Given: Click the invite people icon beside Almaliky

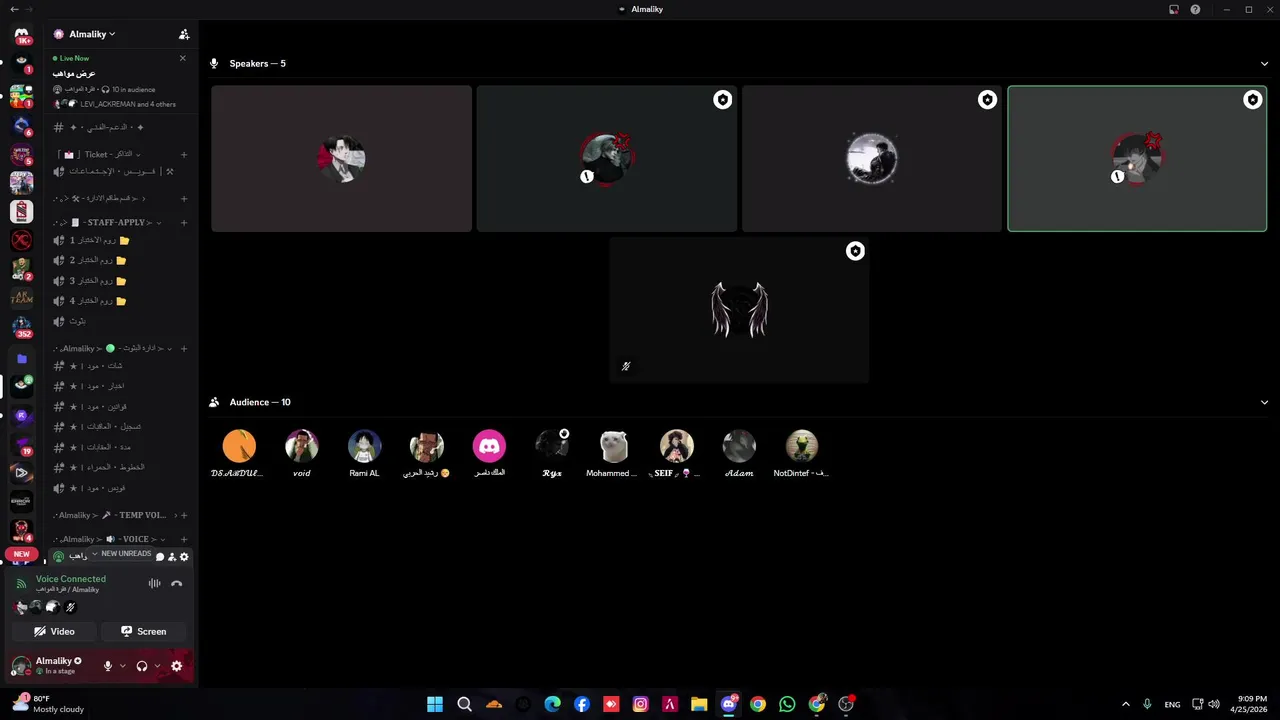Looking at the screenshot, I should click(184, 34).
